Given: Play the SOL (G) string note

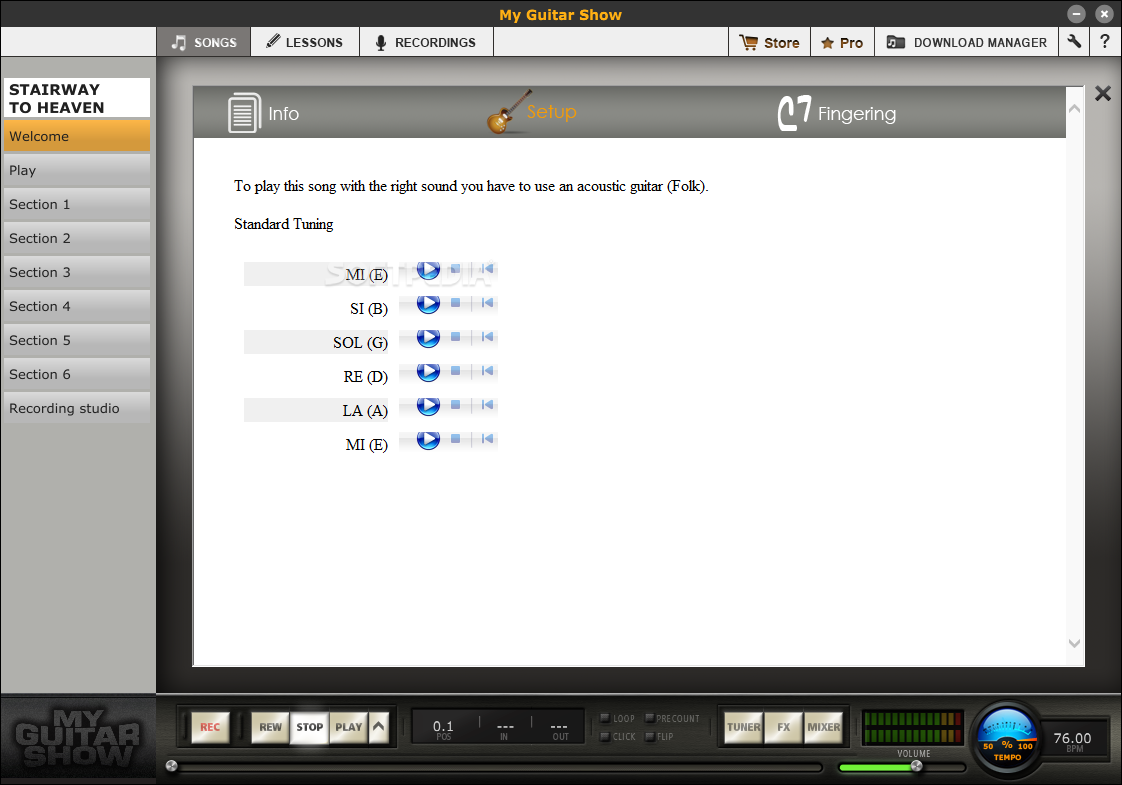Looking at the screenshot, I should (x=428, y=338).
